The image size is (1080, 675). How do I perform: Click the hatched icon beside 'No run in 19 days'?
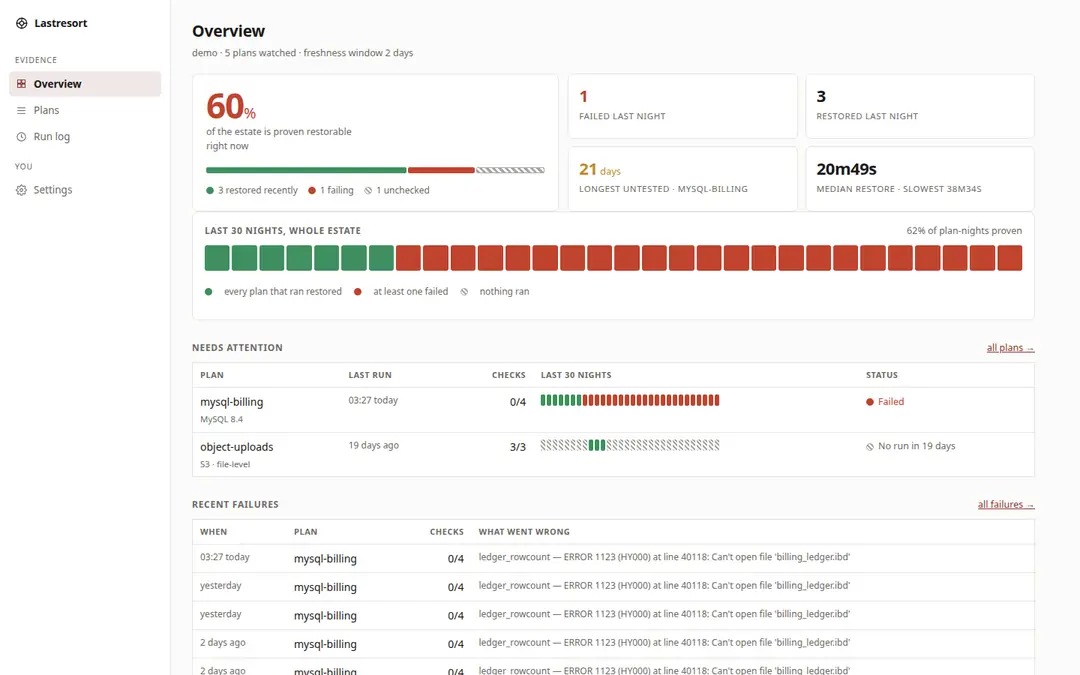tap(870, 447)
